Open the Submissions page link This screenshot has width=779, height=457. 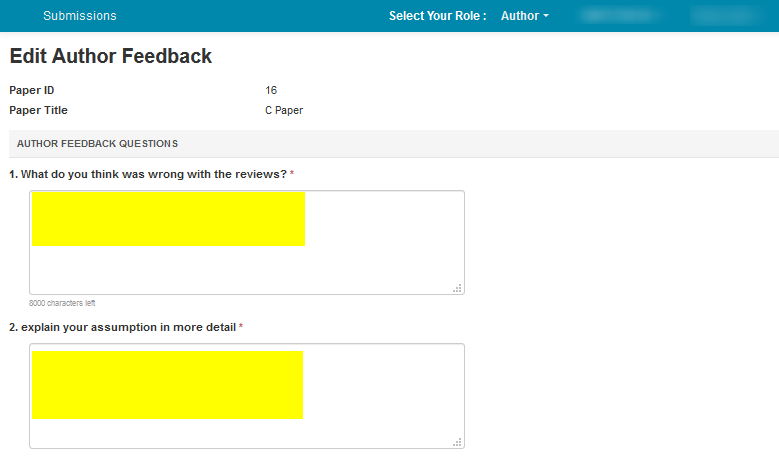(80, 16)
